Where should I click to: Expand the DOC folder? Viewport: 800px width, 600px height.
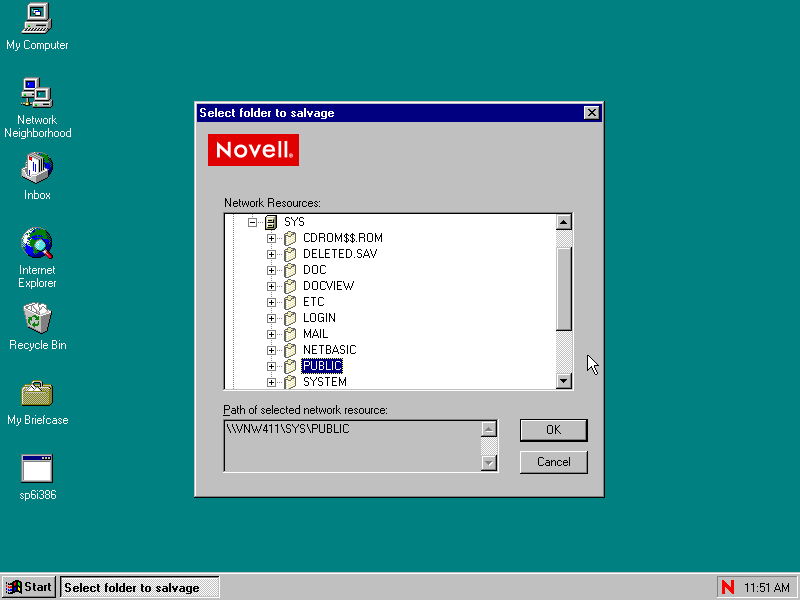tap(271, 270)
